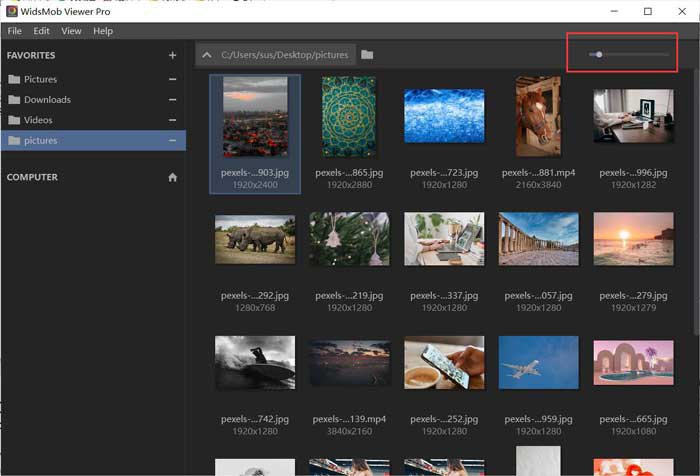Select thumbnail pexels-...903.jpg
The image size is (700, 476).
(x=255, y=117)
